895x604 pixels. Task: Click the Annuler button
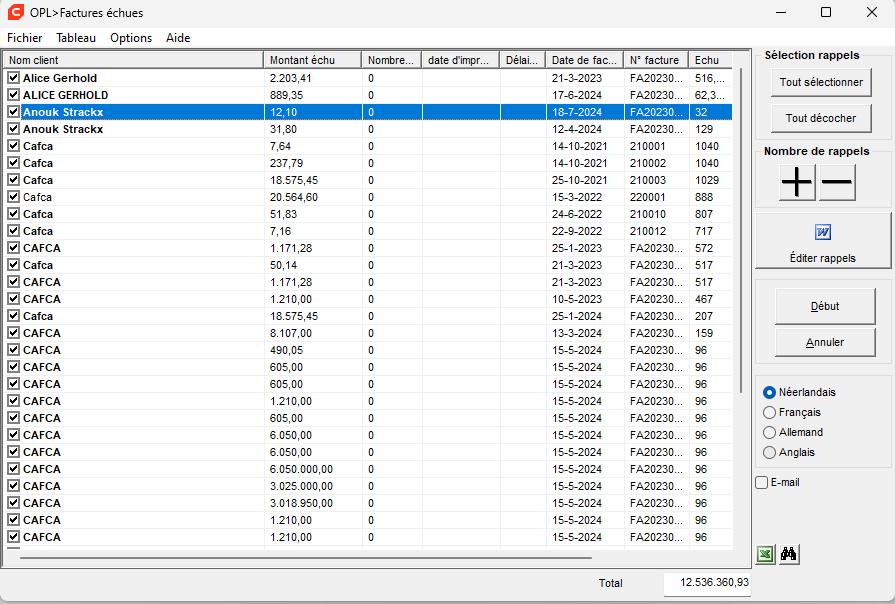tap(825, 343)
